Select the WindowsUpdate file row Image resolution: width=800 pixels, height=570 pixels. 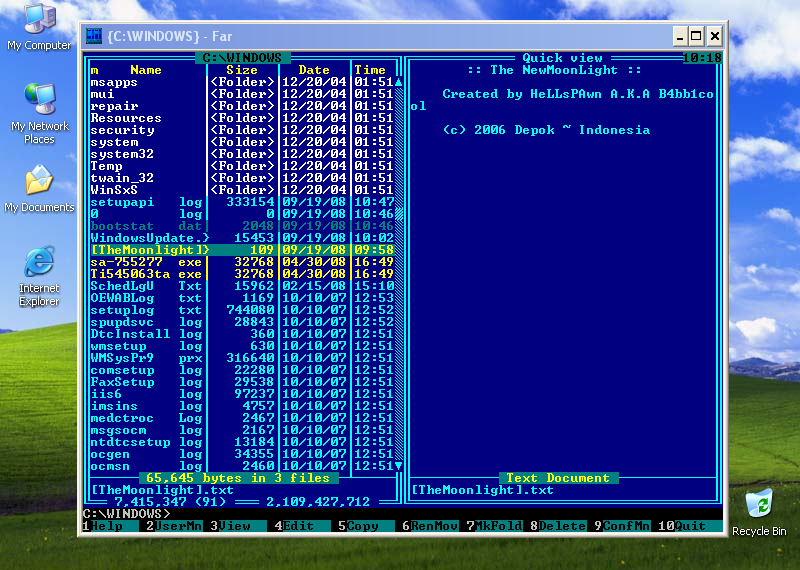pos(242,238)
